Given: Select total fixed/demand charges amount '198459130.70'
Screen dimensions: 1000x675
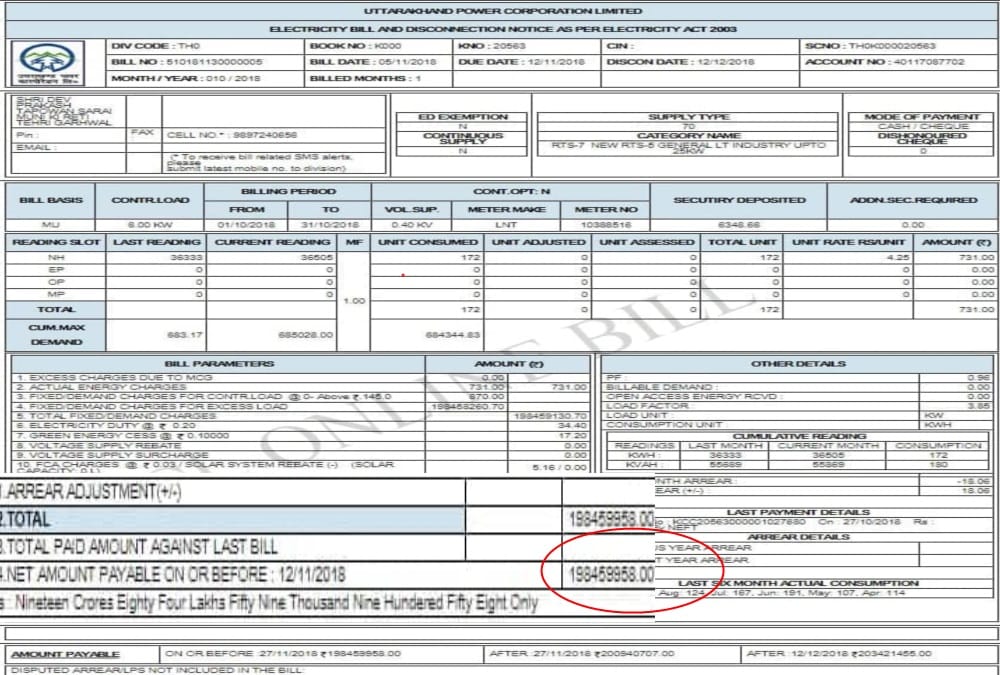Looking at the screenshot, I should 550,416.
